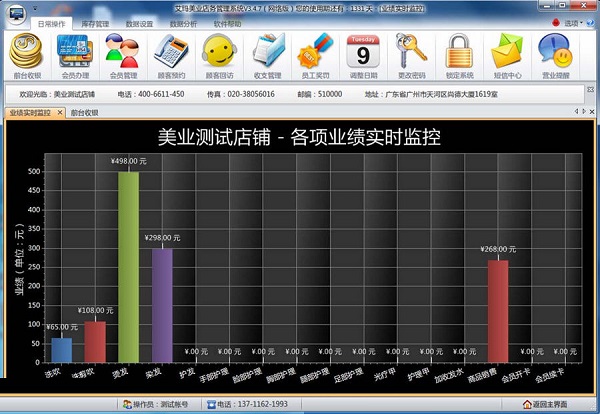Open 前台收银 cashier coins icon in ribbon
The image size is (600, 414).
(26, 51)
